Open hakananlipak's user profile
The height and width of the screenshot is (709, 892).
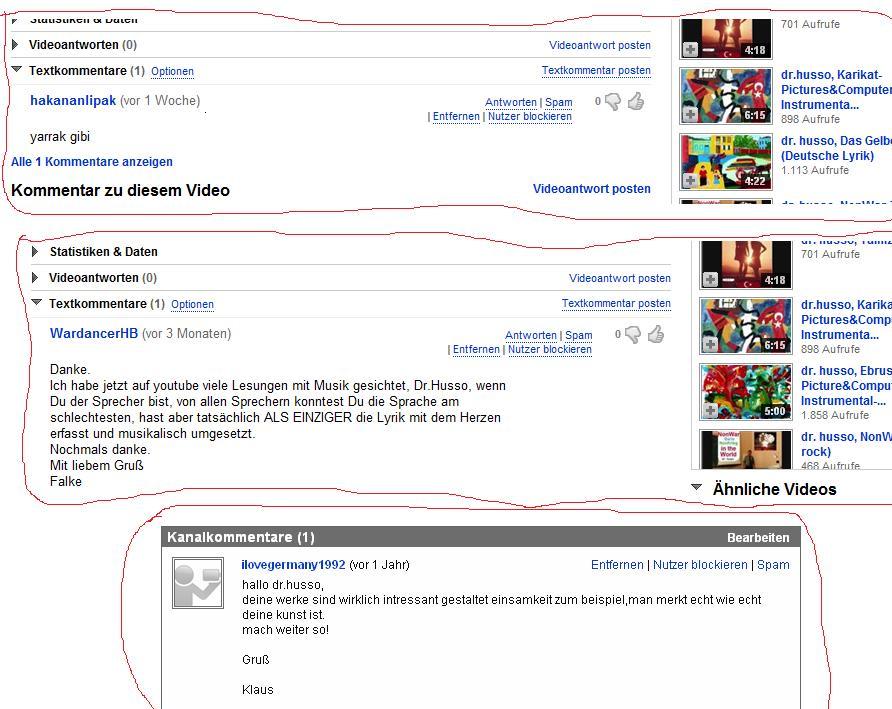pyautogui.click(x=73, y=100)
